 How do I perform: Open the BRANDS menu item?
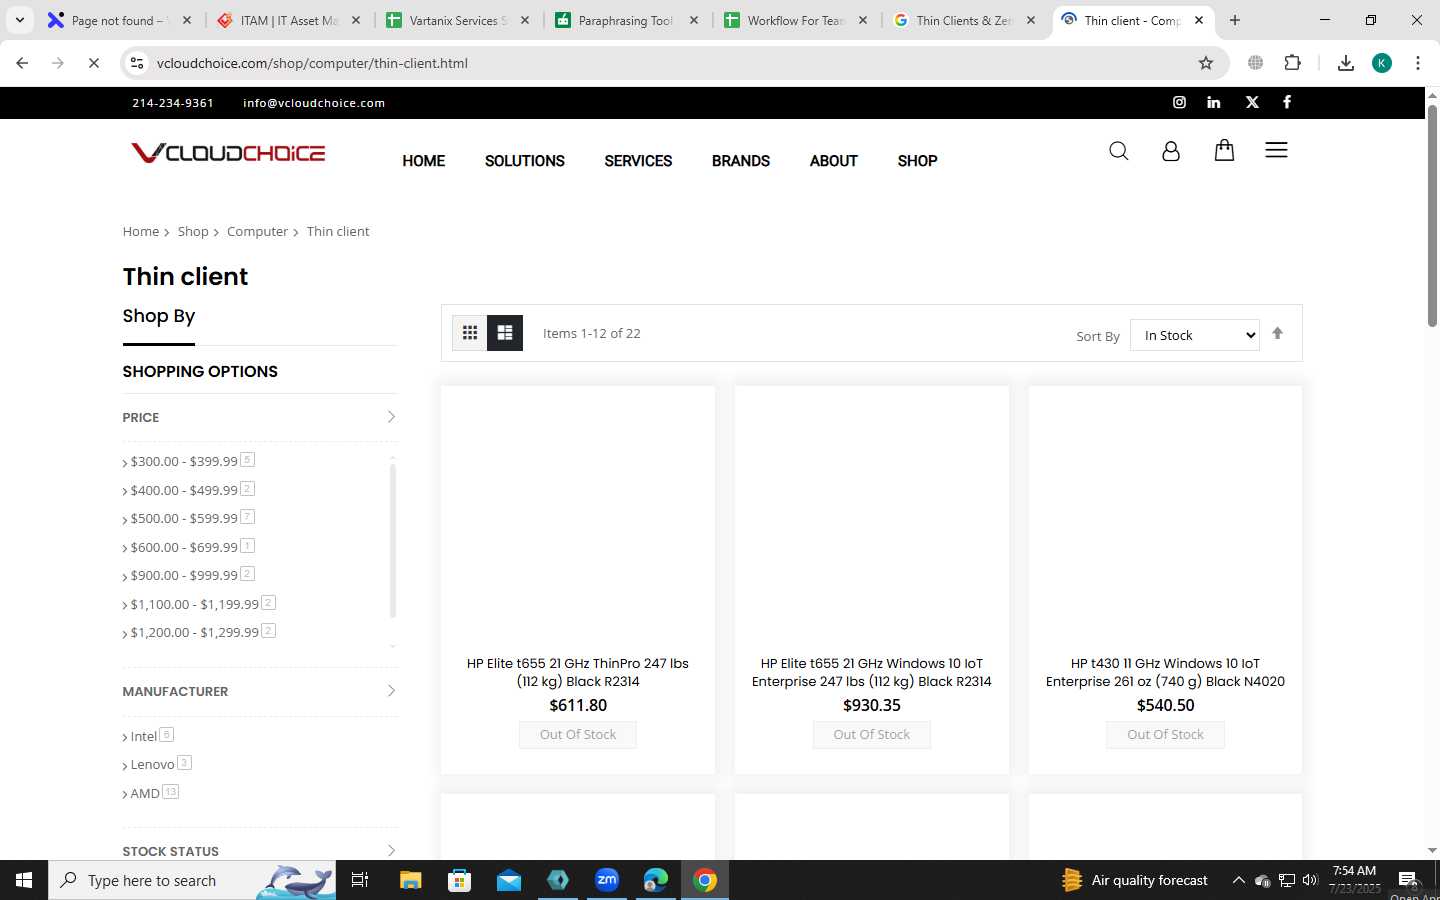(741, 161)
